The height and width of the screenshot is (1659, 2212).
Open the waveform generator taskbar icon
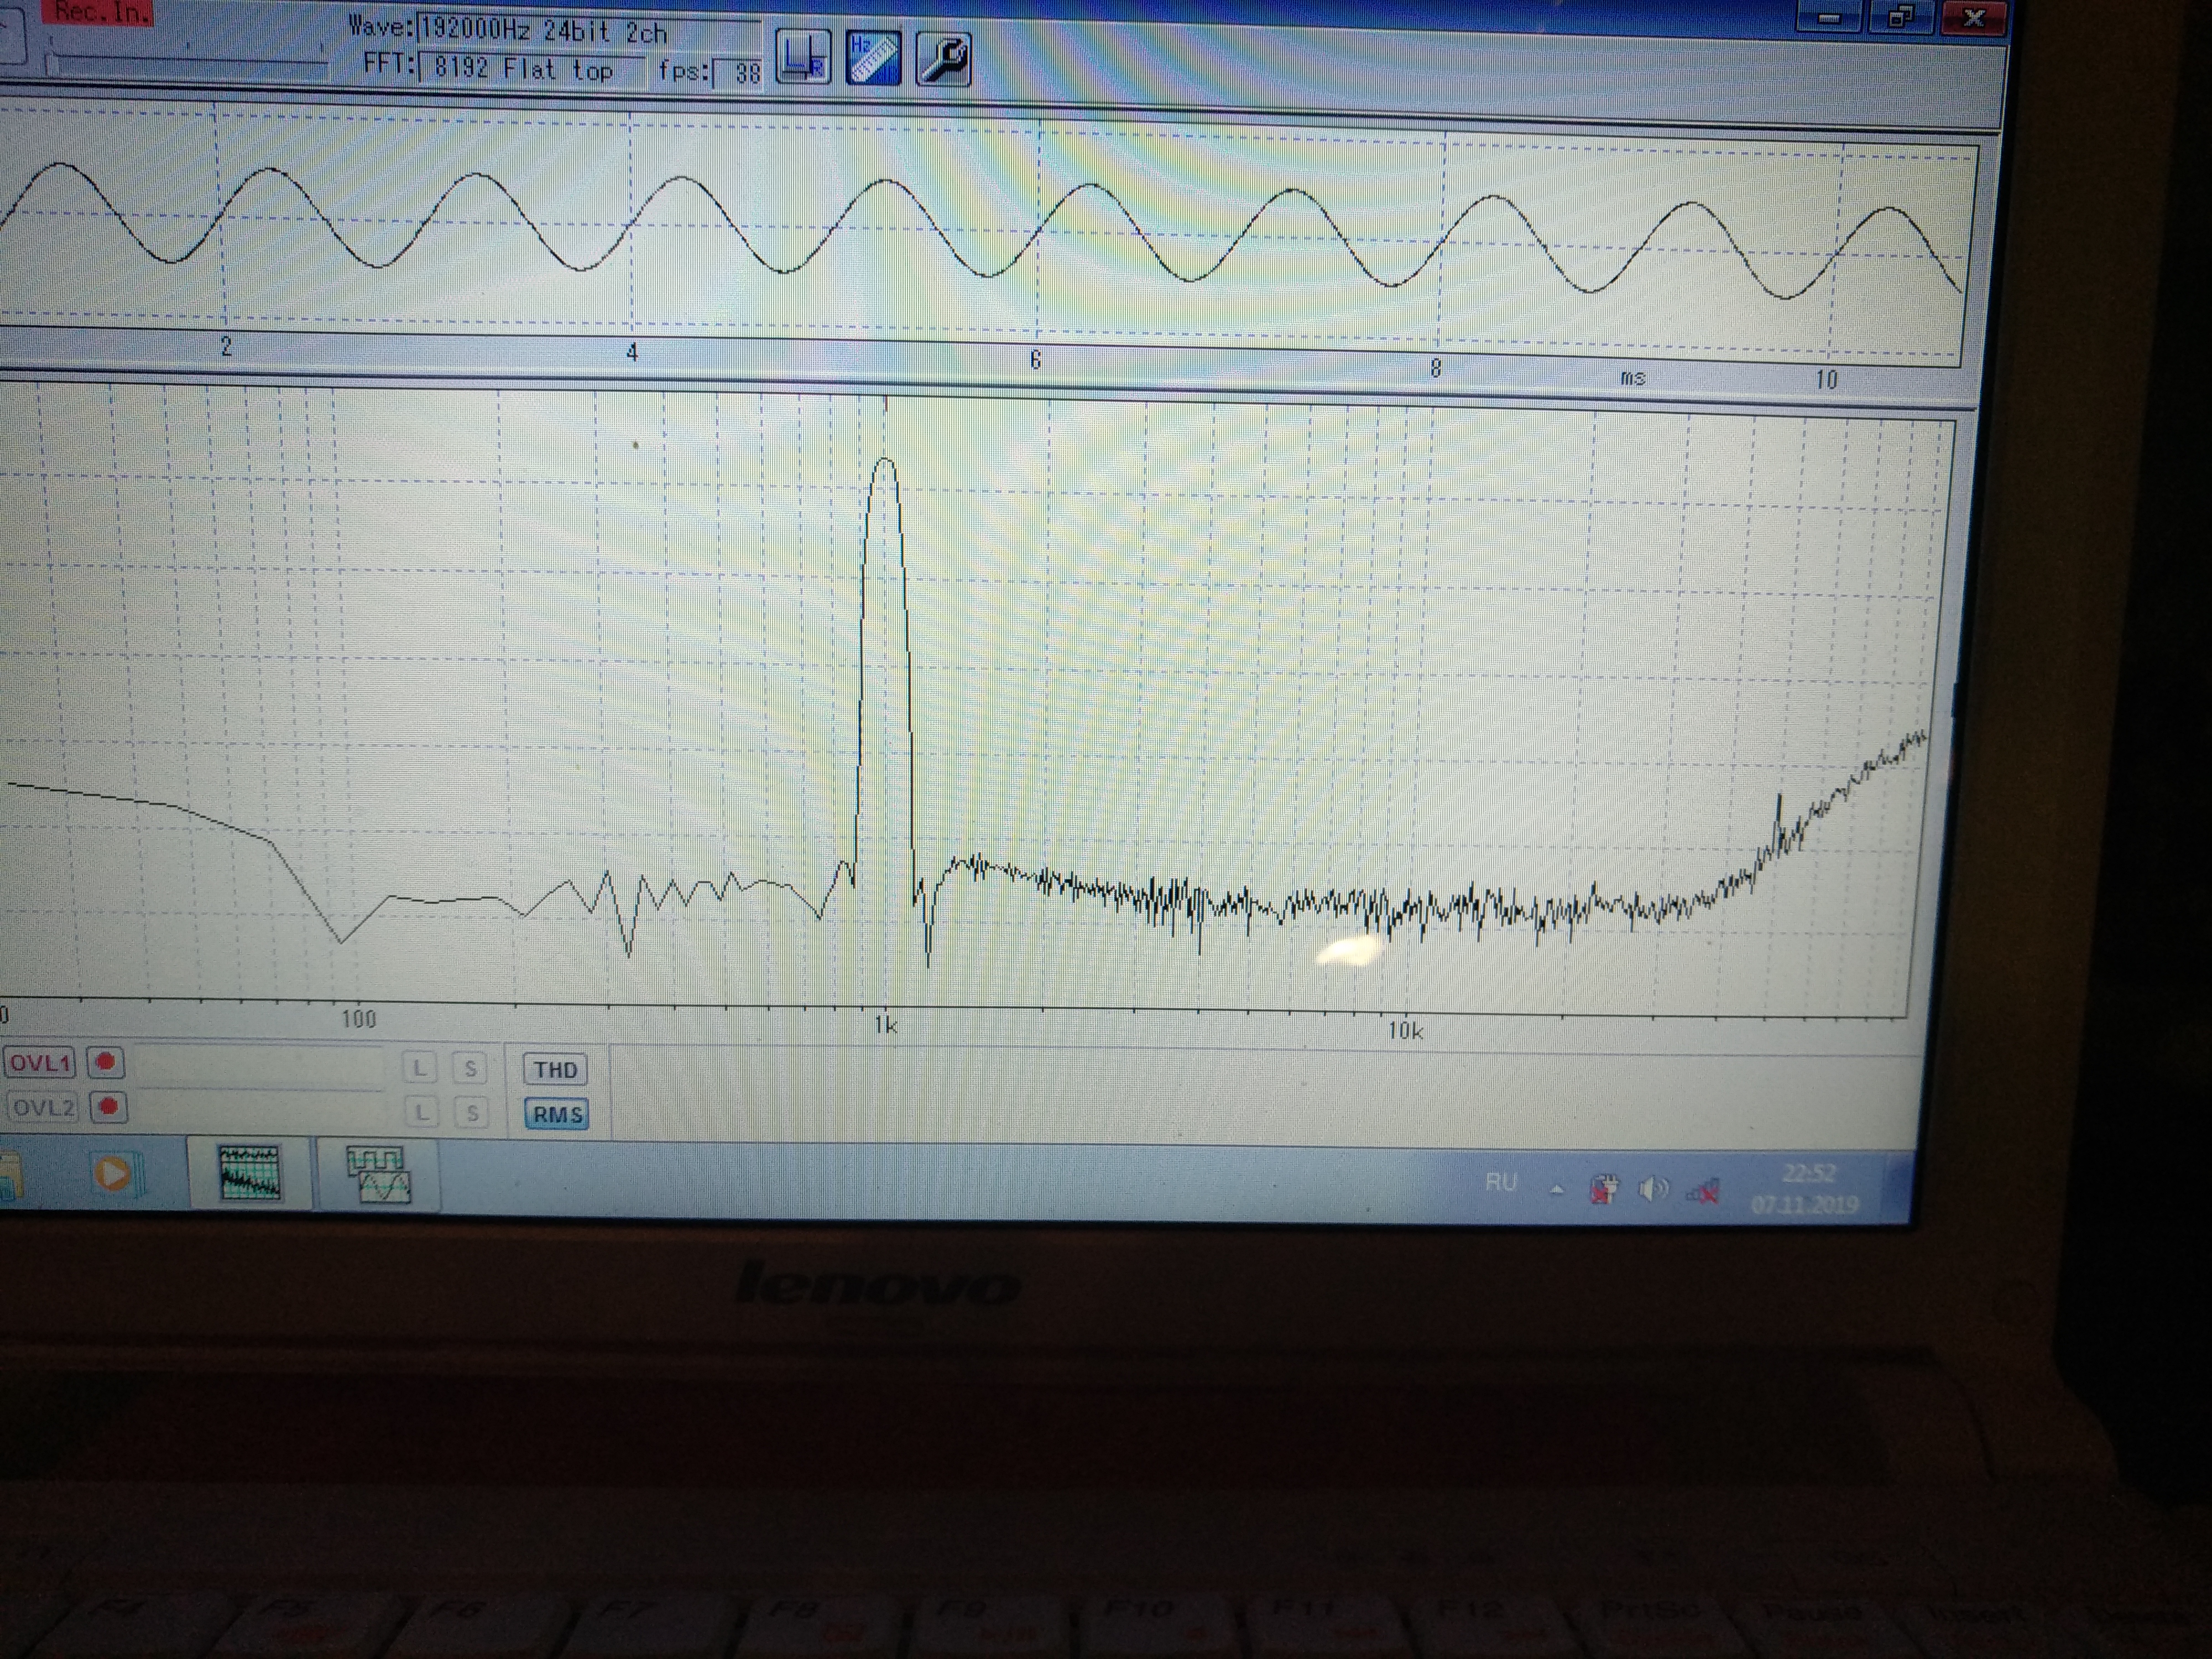[378, 1174]
